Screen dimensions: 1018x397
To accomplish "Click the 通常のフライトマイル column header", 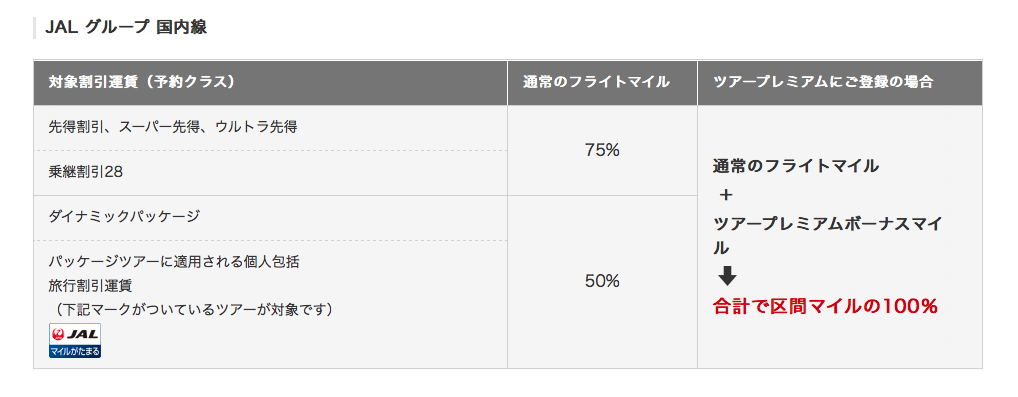I will [602, 82].
